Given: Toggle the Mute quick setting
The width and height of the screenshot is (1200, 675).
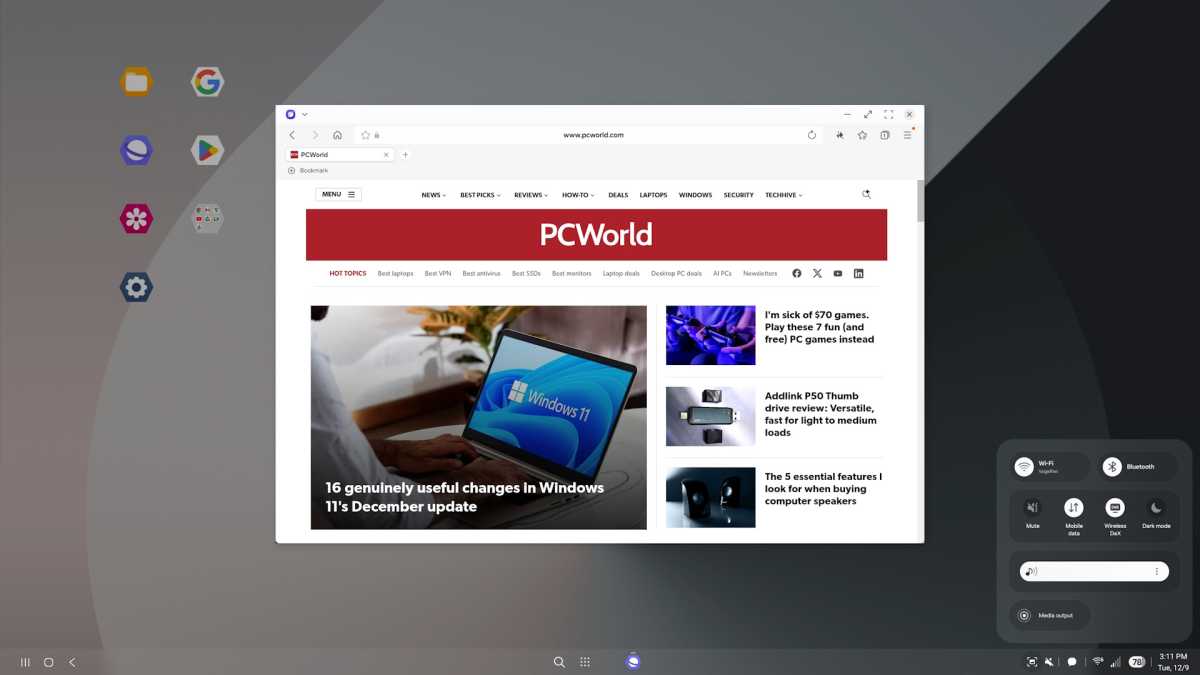Looking at the screenshot, I should click(x=1033, y=508).
